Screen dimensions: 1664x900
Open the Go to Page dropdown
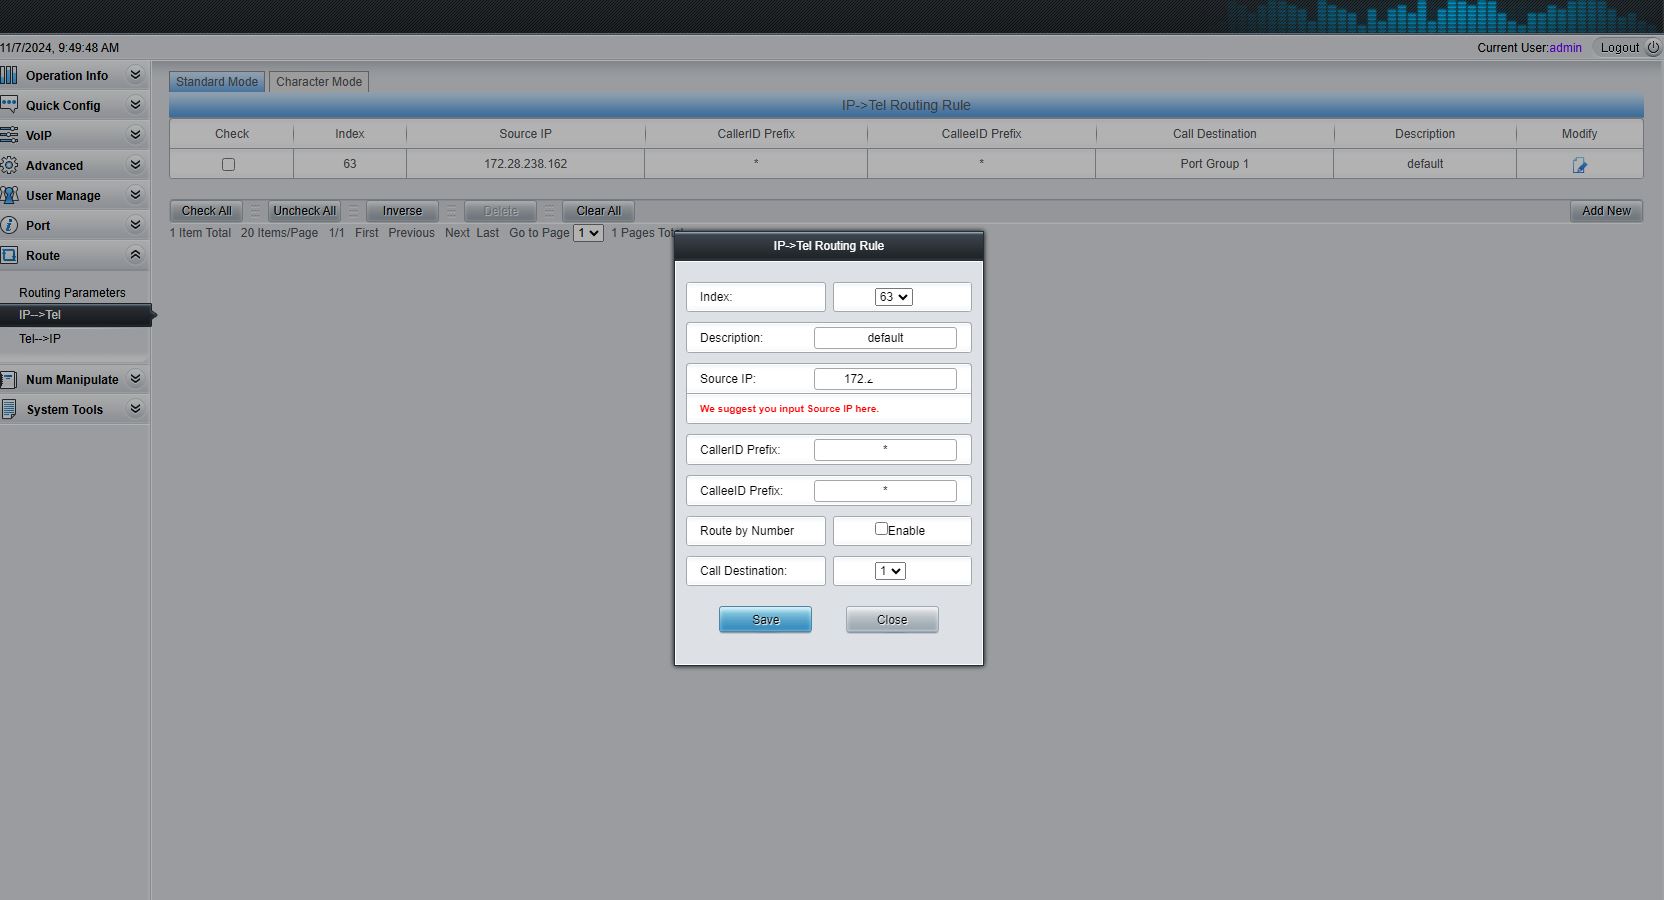click(588, 233)
